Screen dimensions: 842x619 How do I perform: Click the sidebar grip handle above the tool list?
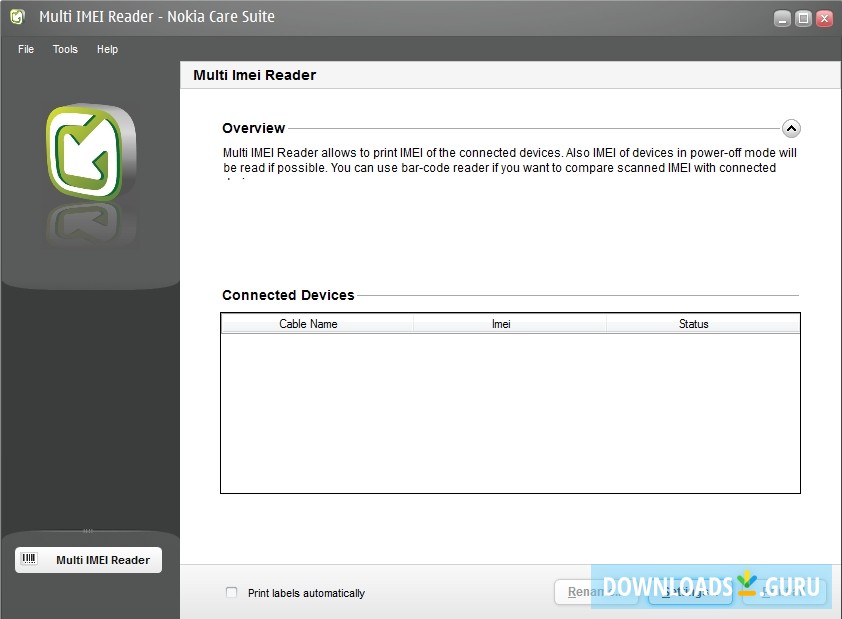coord(88,531)
